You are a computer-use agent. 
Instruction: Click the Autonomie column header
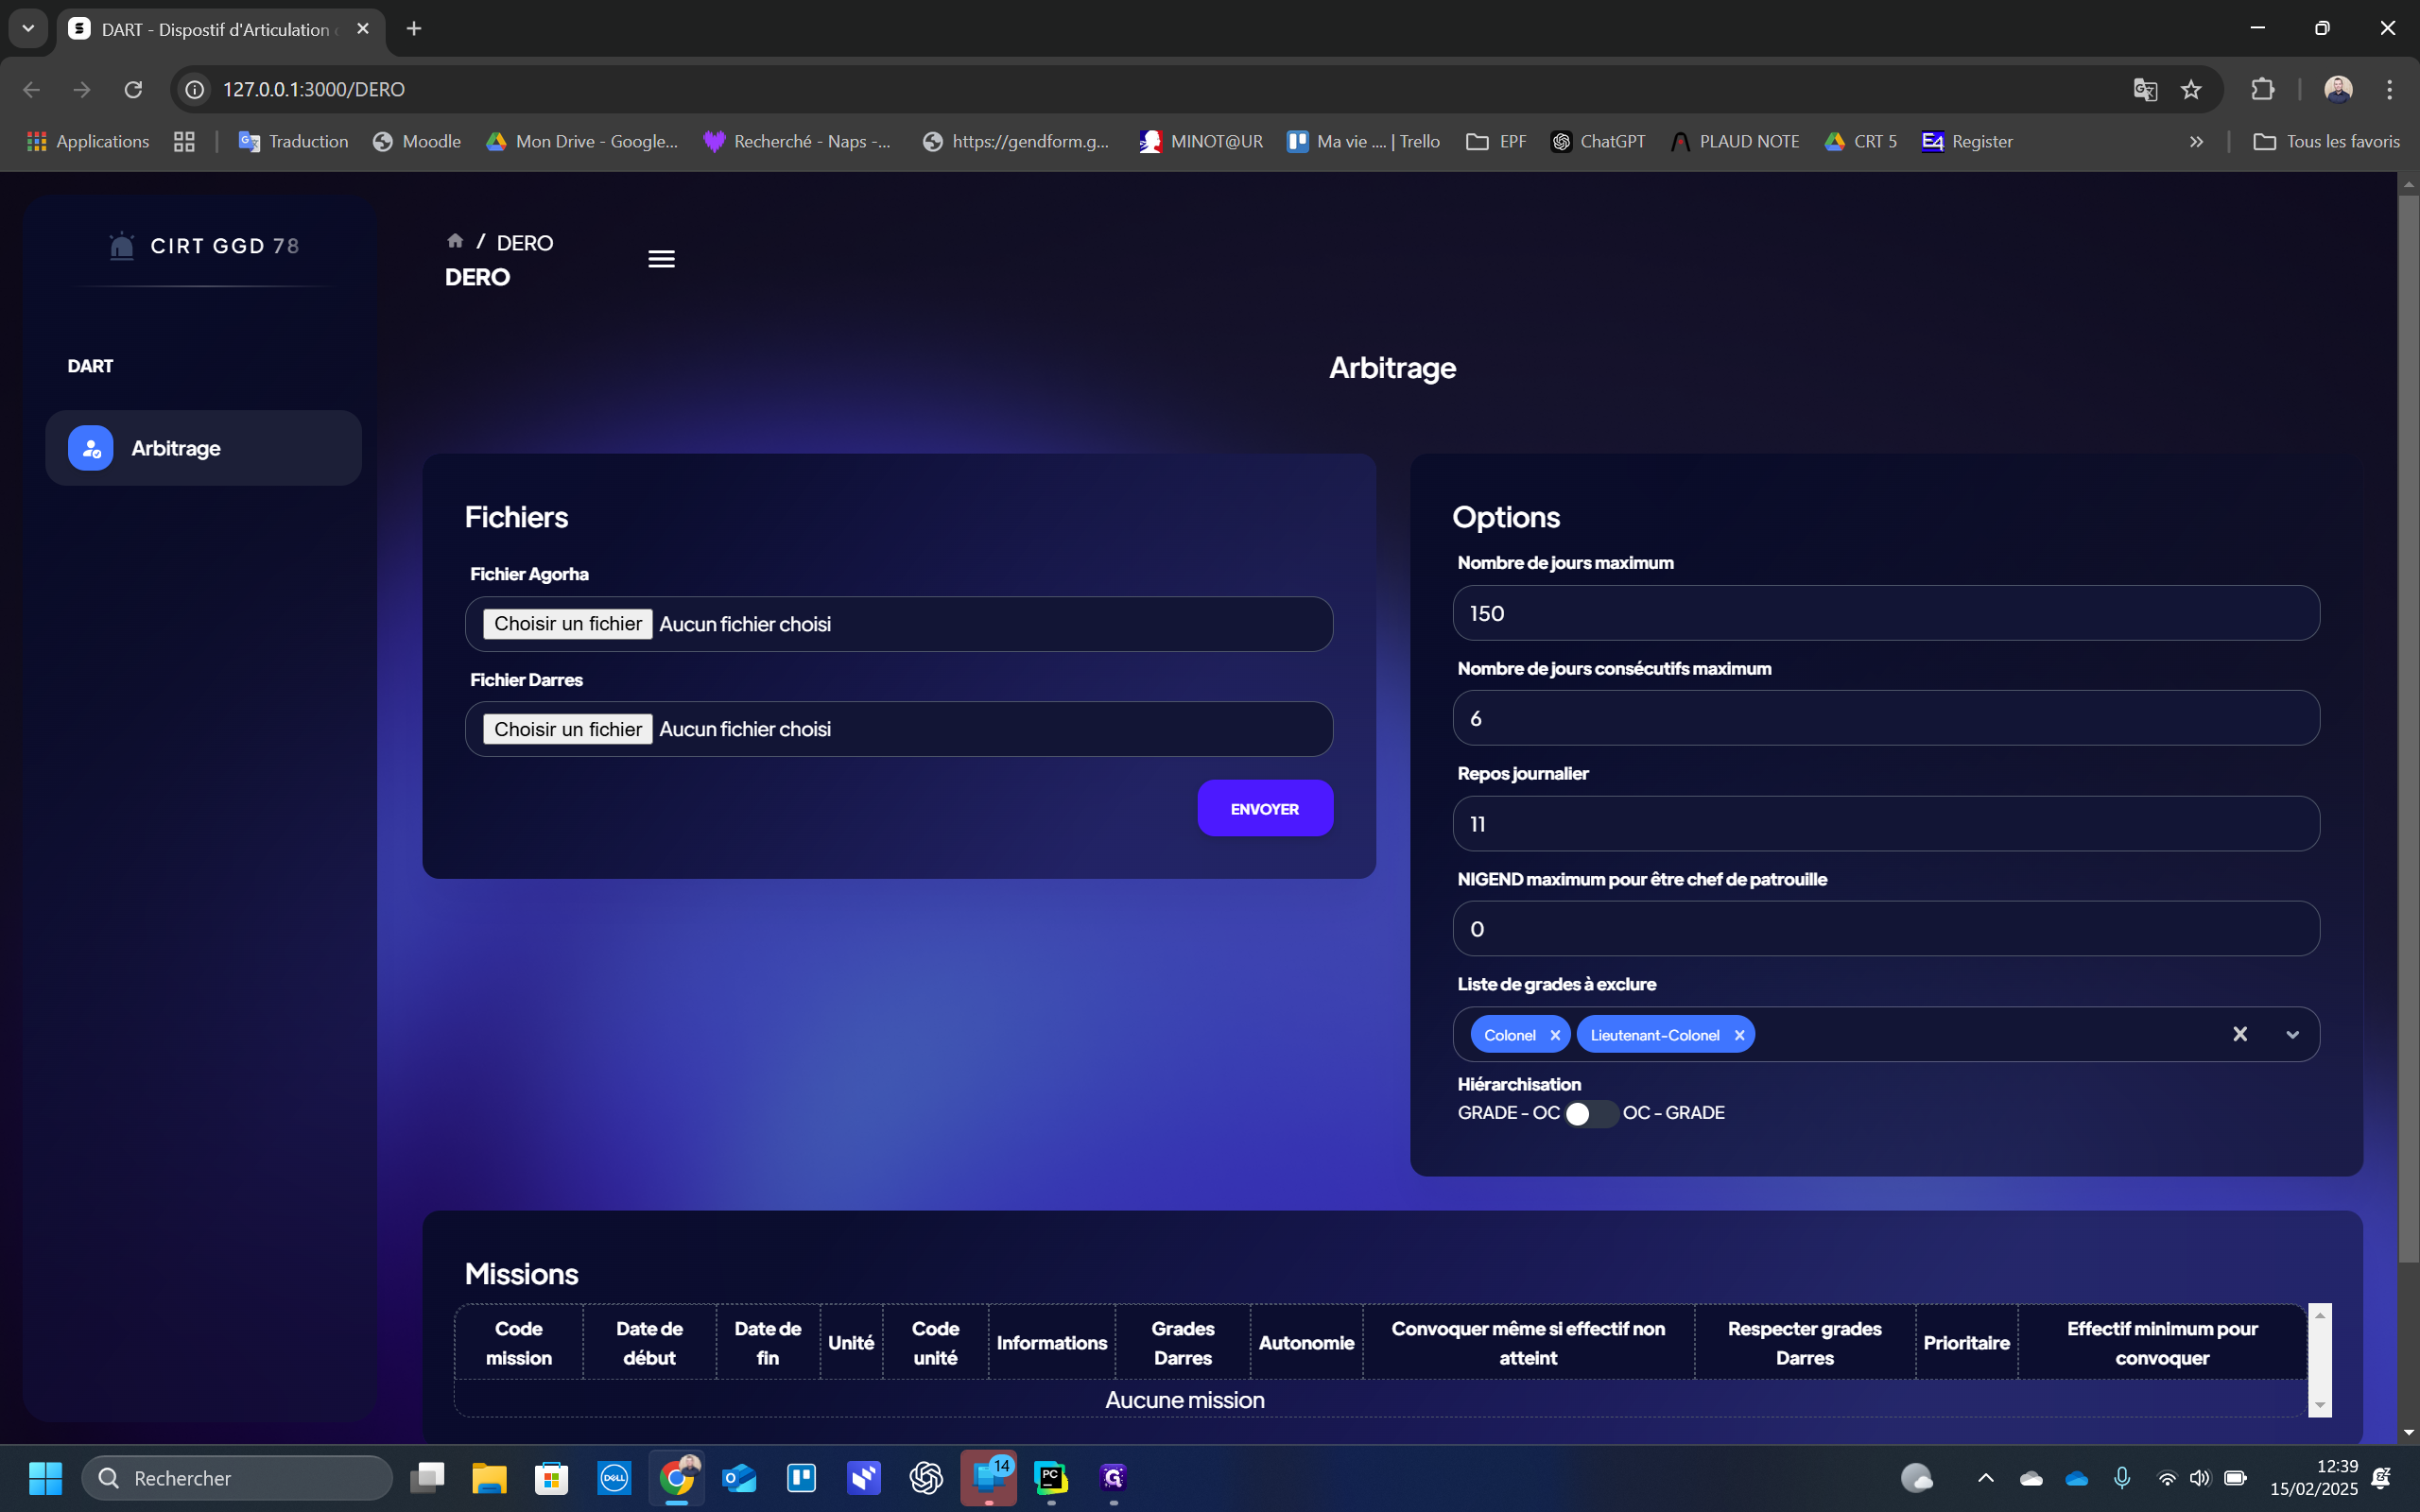click(x=1306, y=1343)
